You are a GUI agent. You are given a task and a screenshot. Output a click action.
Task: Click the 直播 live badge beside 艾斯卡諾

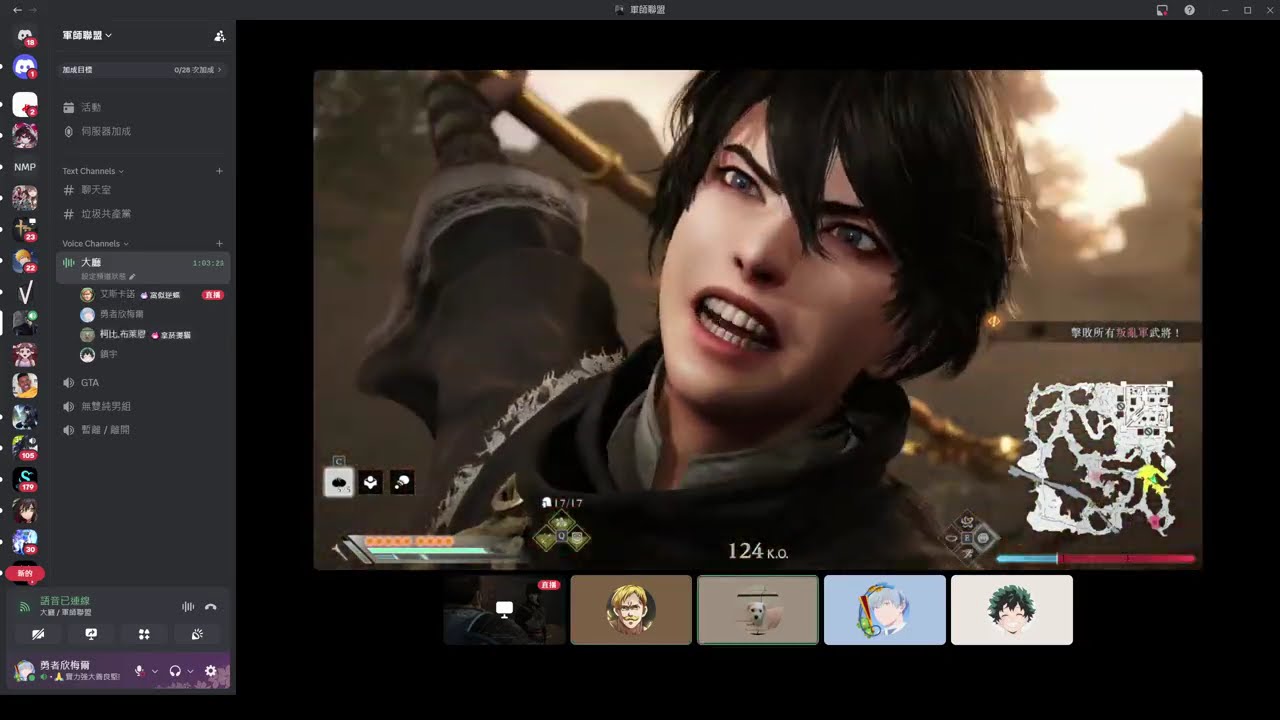[x=213, y=295]
